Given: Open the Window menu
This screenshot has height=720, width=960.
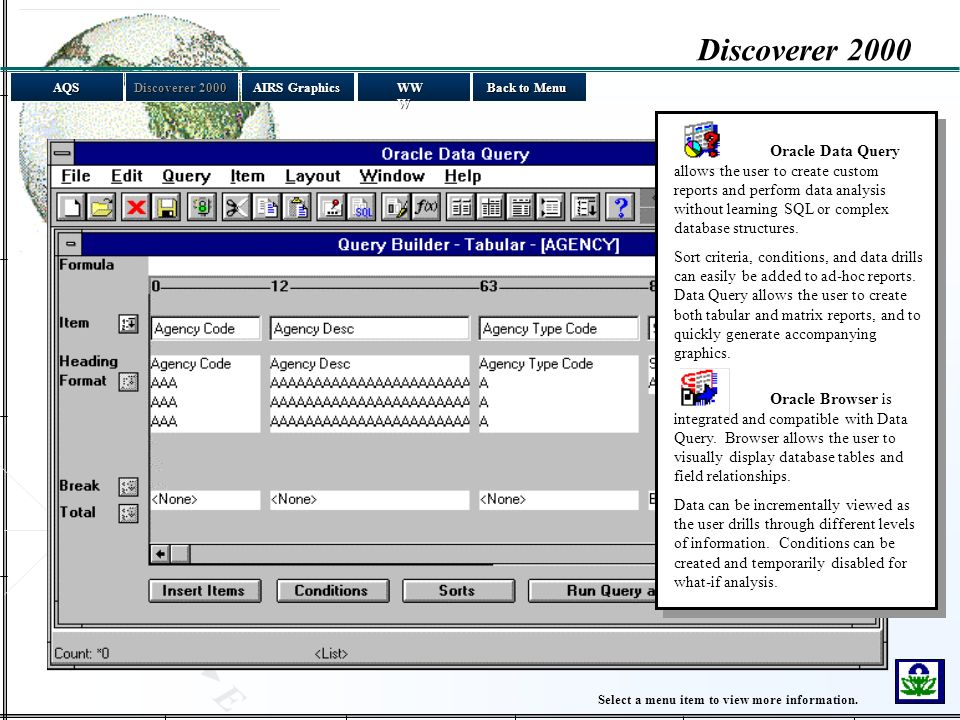Looking at the screenshot, I should pos(392,176).
